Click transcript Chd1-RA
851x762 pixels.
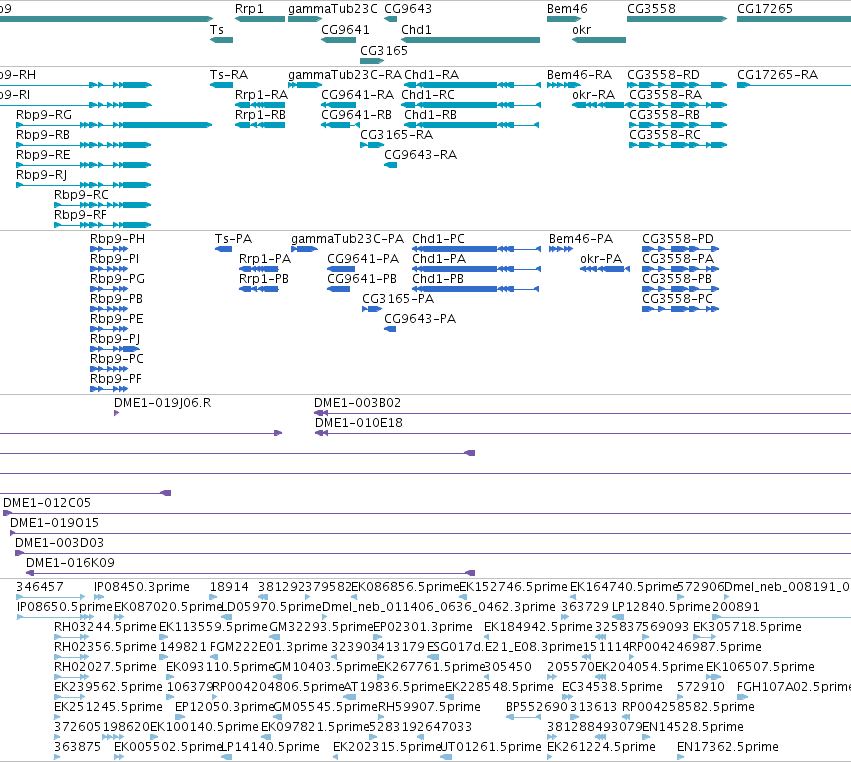point(472,85)
